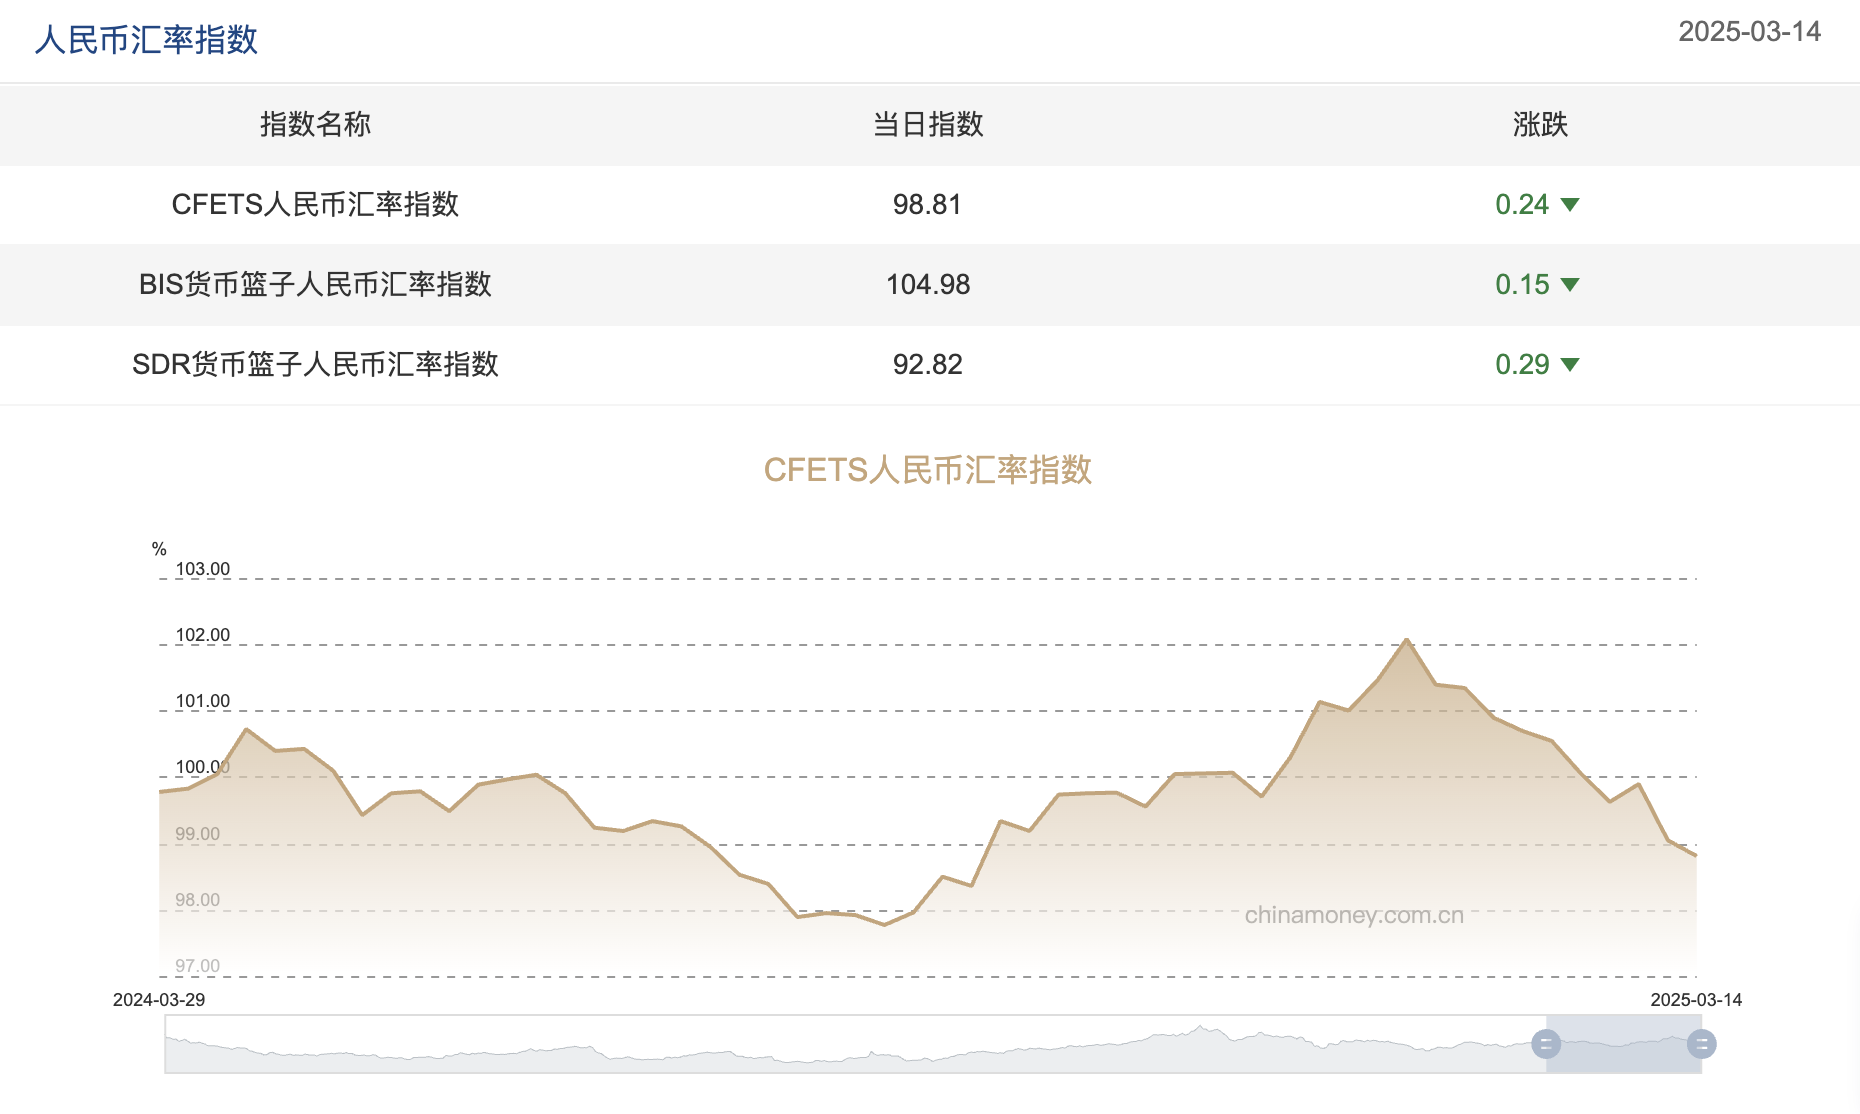Select the CFETS人民币汇率指数 row name
The width and height of the screenshot is (1860, 1114).
315,205
